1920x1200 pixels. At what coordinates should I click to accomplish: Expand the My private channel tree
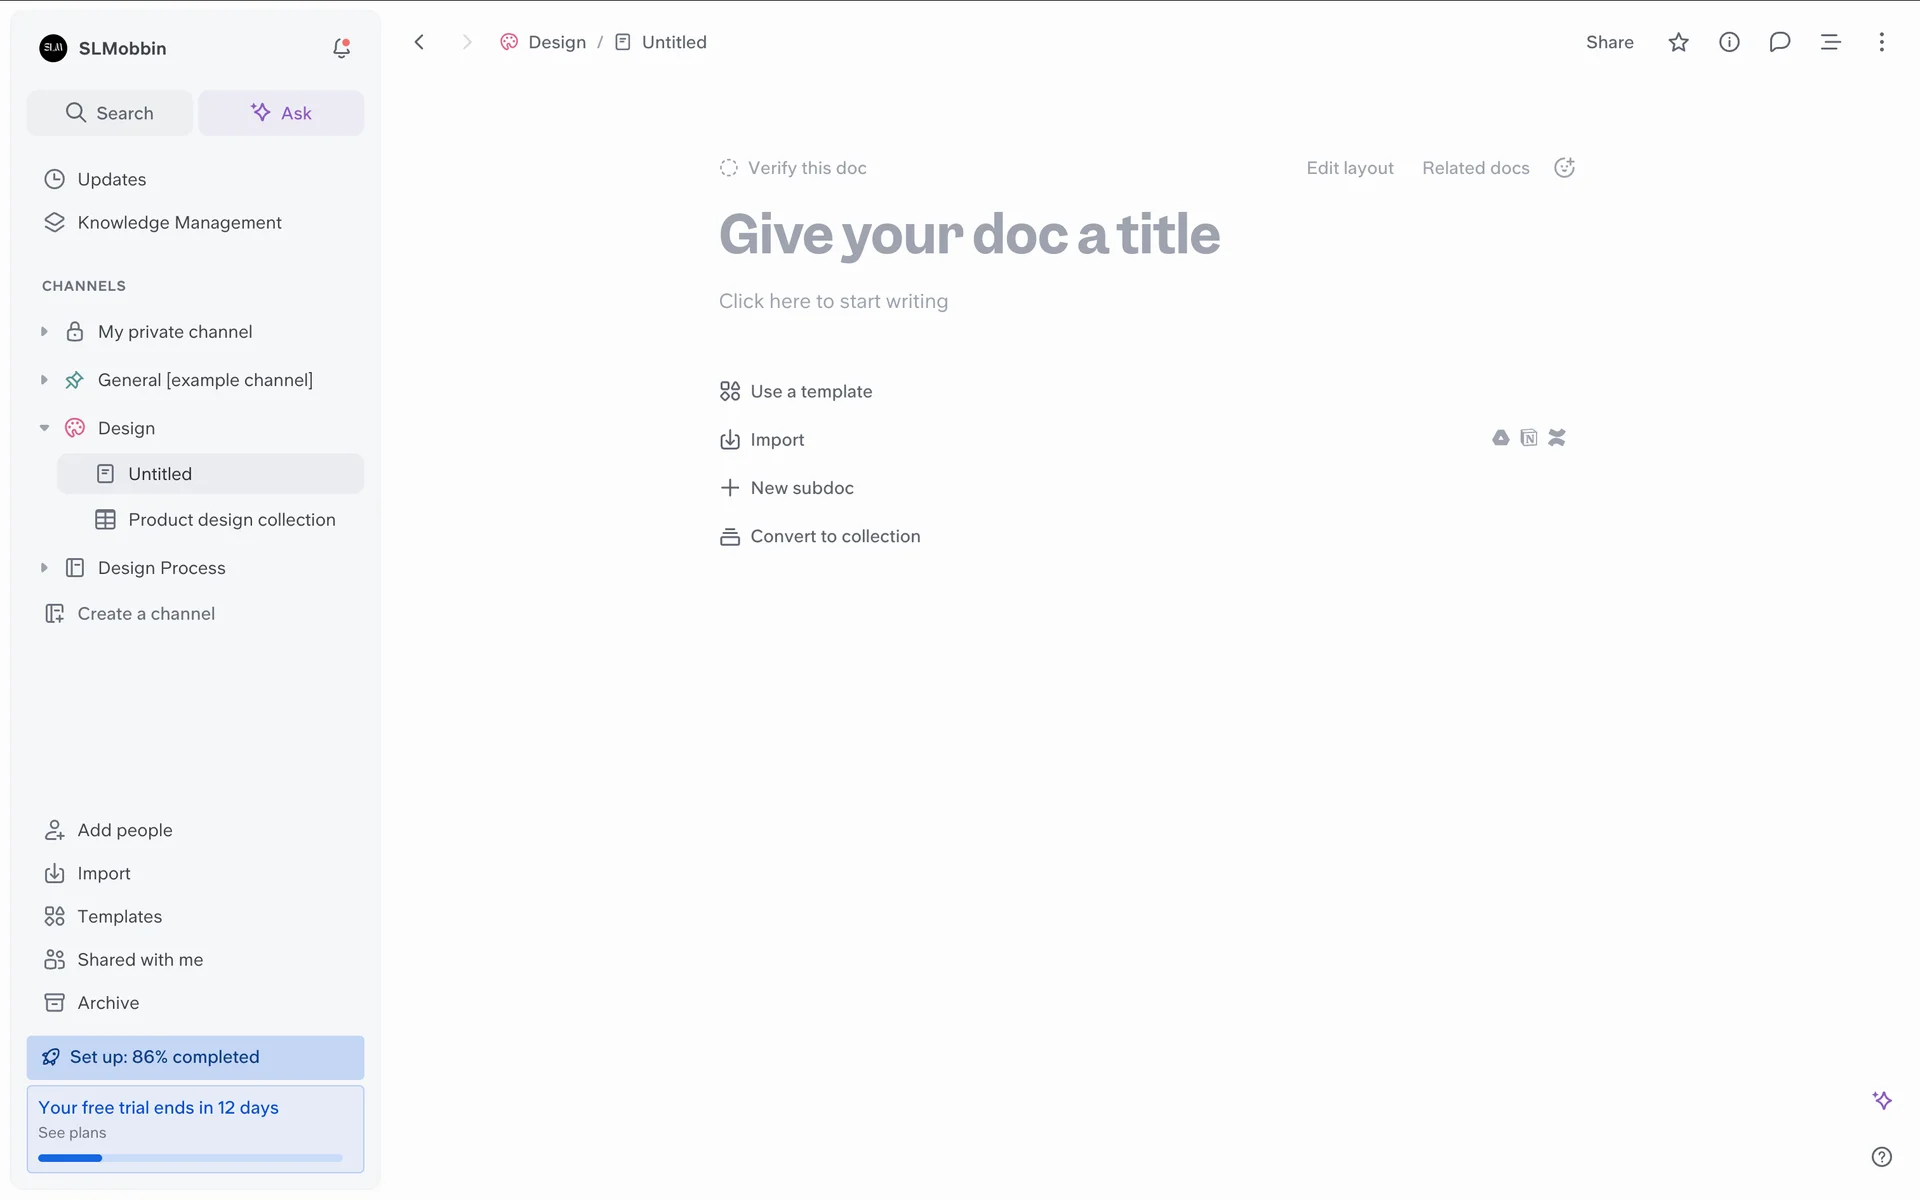44,332
